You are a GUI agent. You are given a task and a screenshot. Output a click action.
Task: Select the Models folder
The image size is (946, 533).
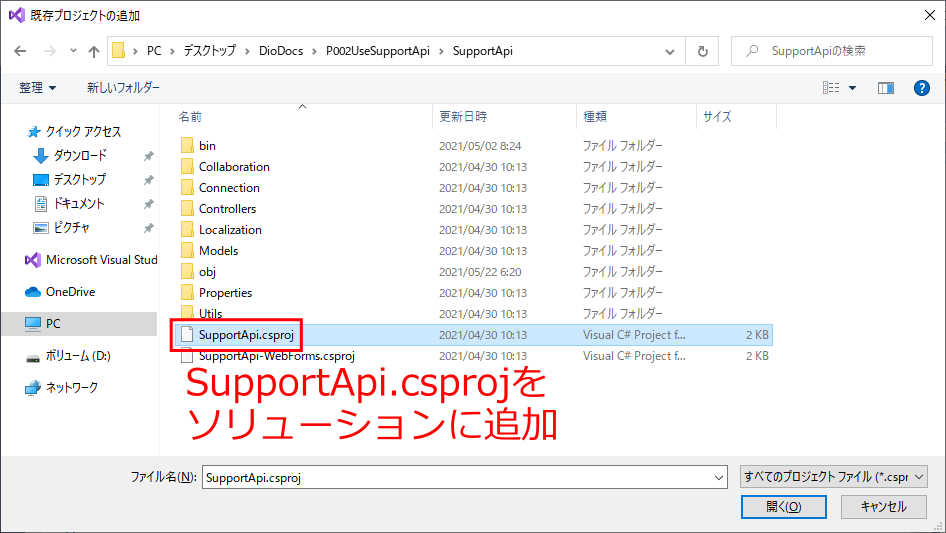point(218,251)
